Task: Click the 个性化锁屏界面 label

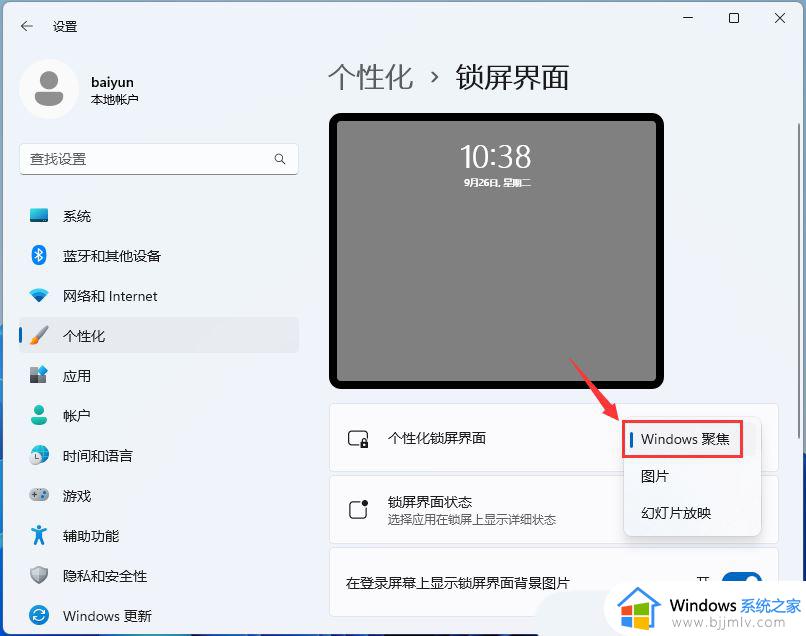Action: coord(437,438)
